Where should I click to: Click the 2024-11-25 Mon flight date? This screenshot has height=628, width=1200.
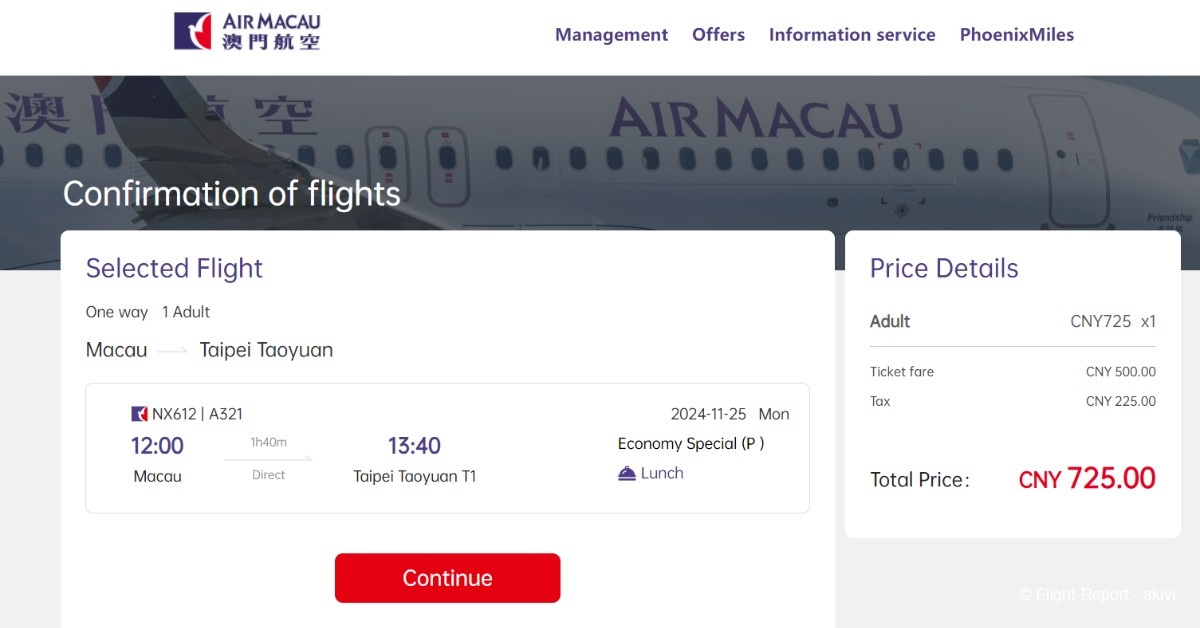coord(729,414)
